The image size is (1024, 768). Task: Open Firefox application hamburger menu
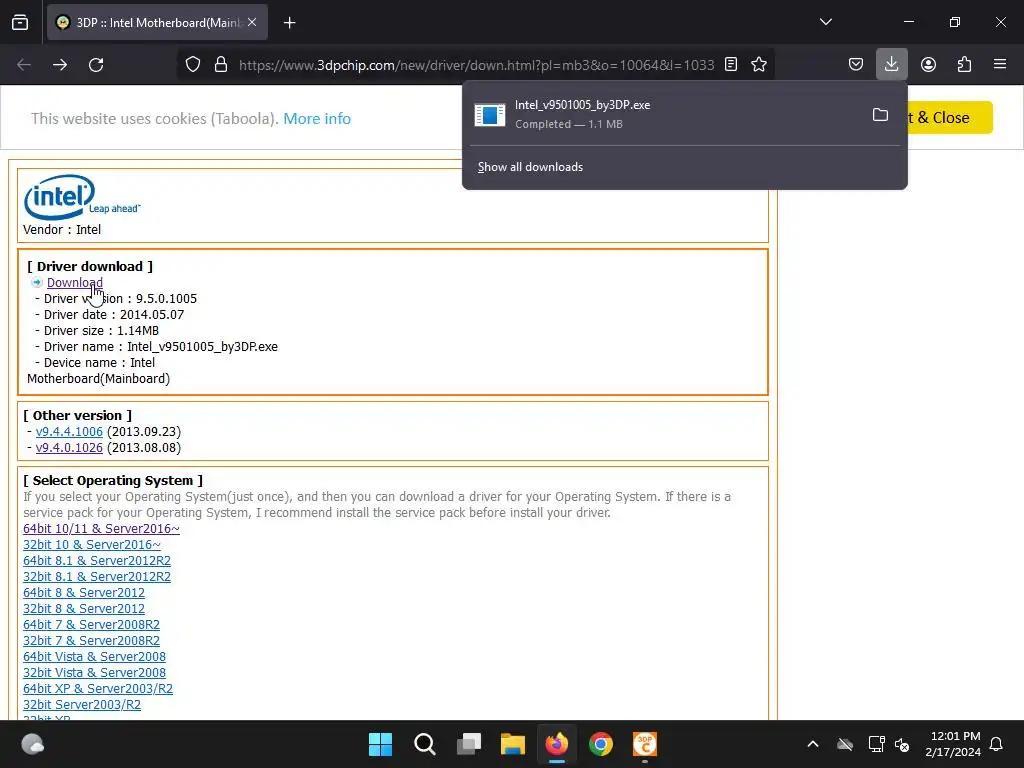coord(1000,64)
